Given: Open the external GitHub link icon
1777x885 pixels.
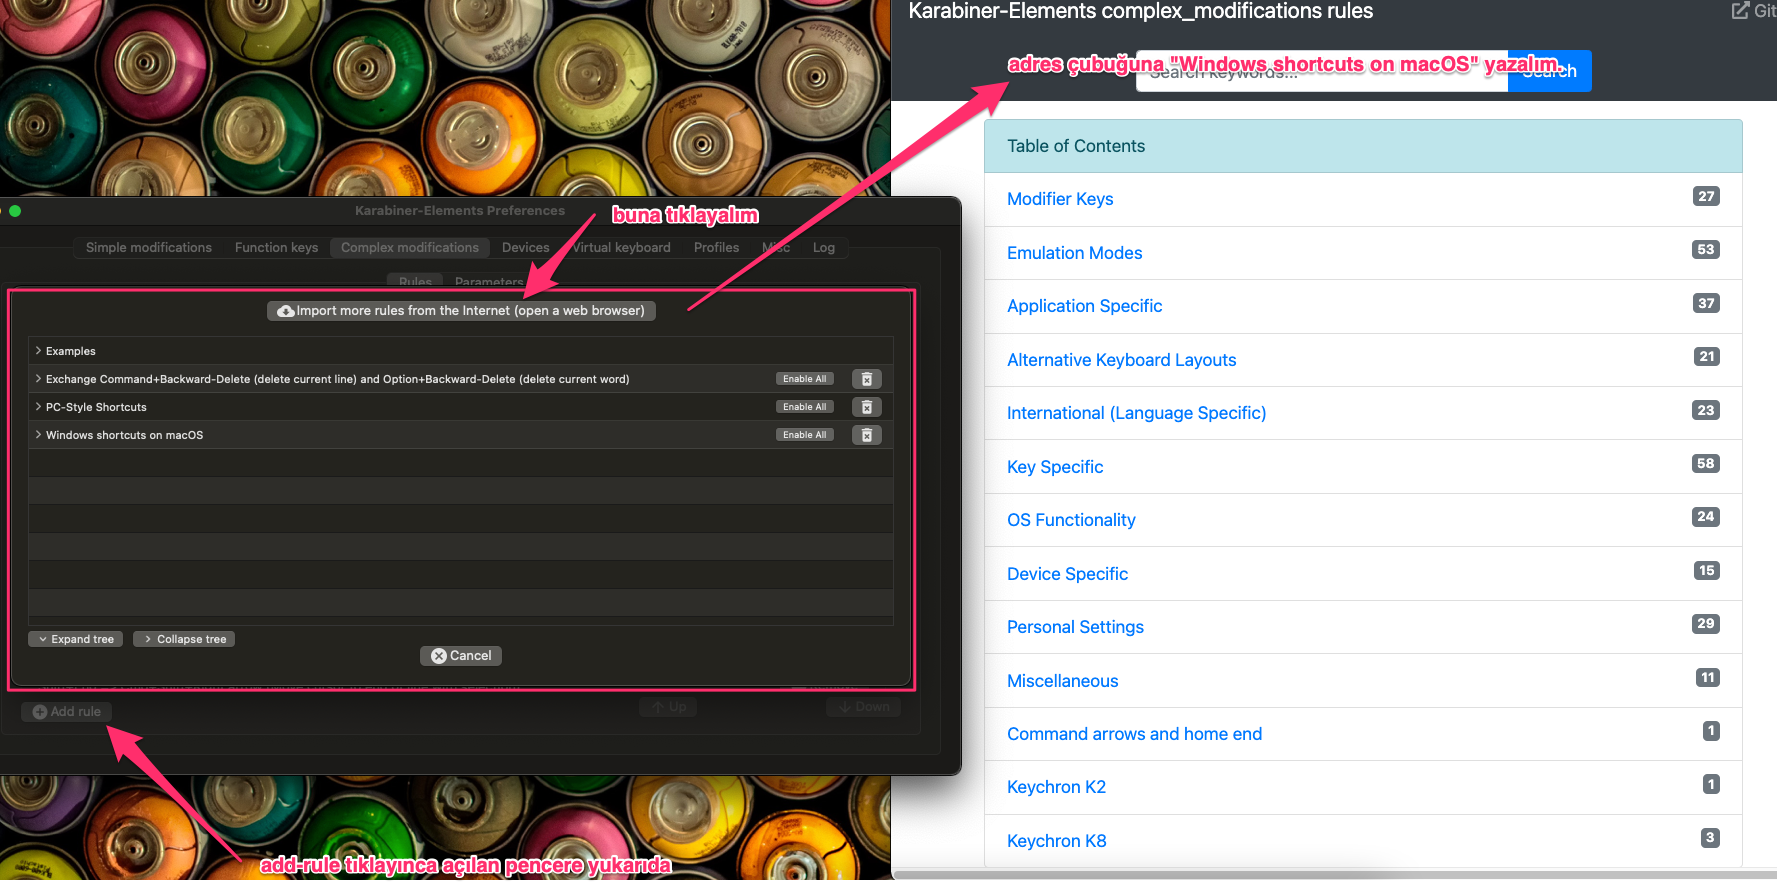Looking at the screenshot, I should [x=1741, y=10].
